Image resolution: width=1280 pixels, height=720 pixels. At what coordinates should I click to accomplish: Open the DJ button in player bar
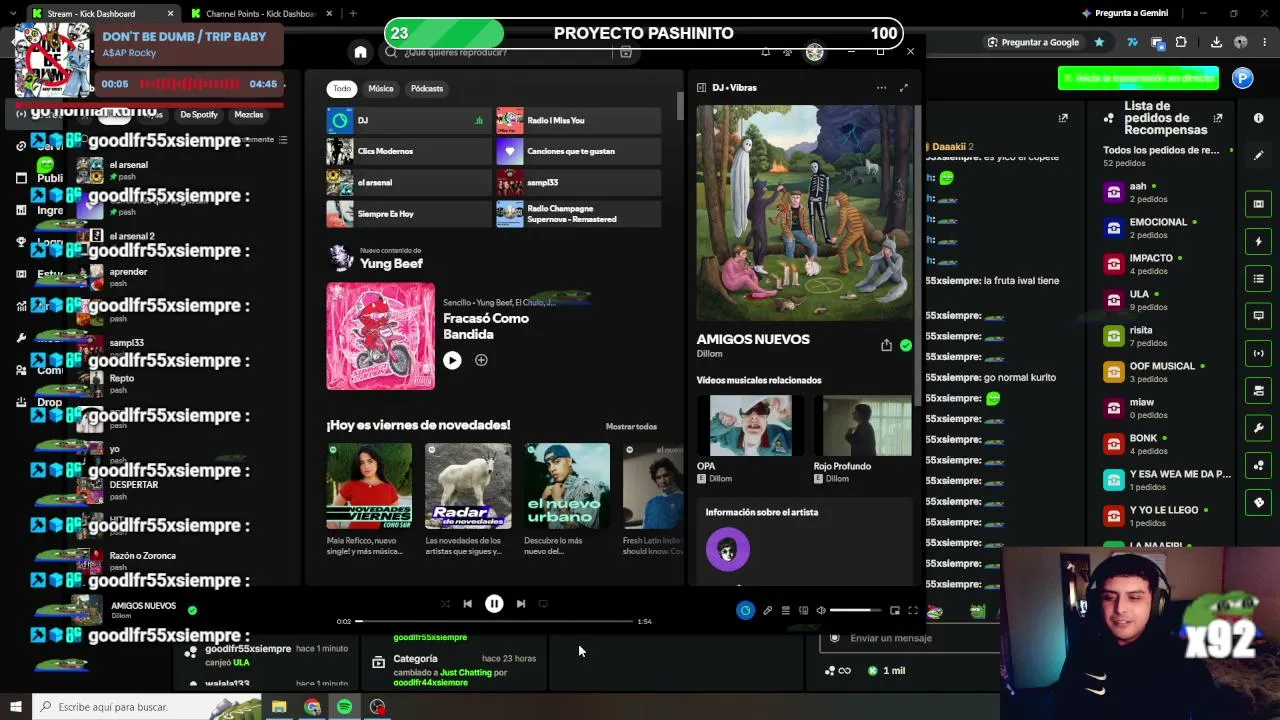(745, 610)
